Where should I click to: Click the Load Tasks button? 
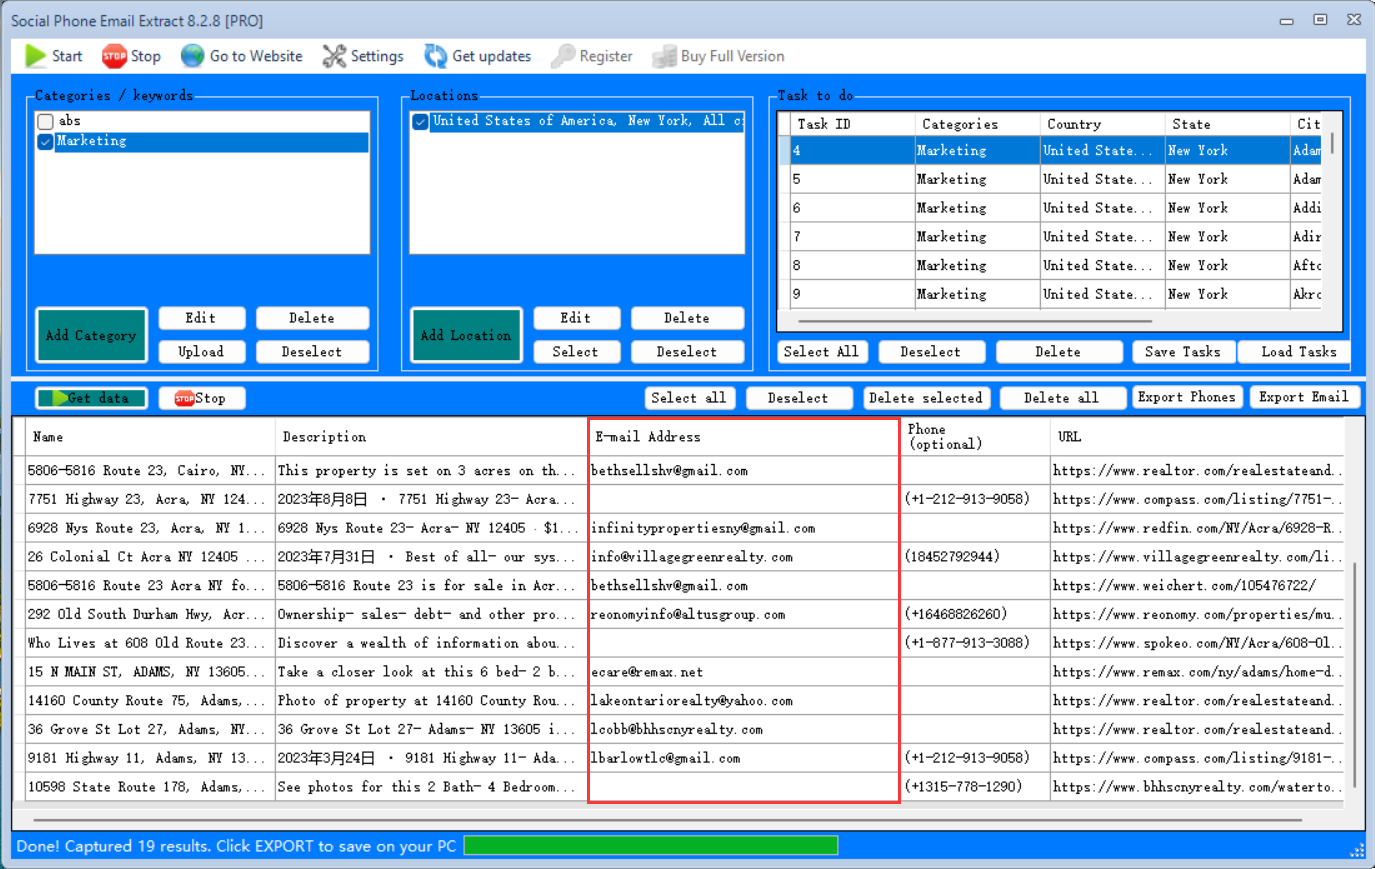point(1298,352)
